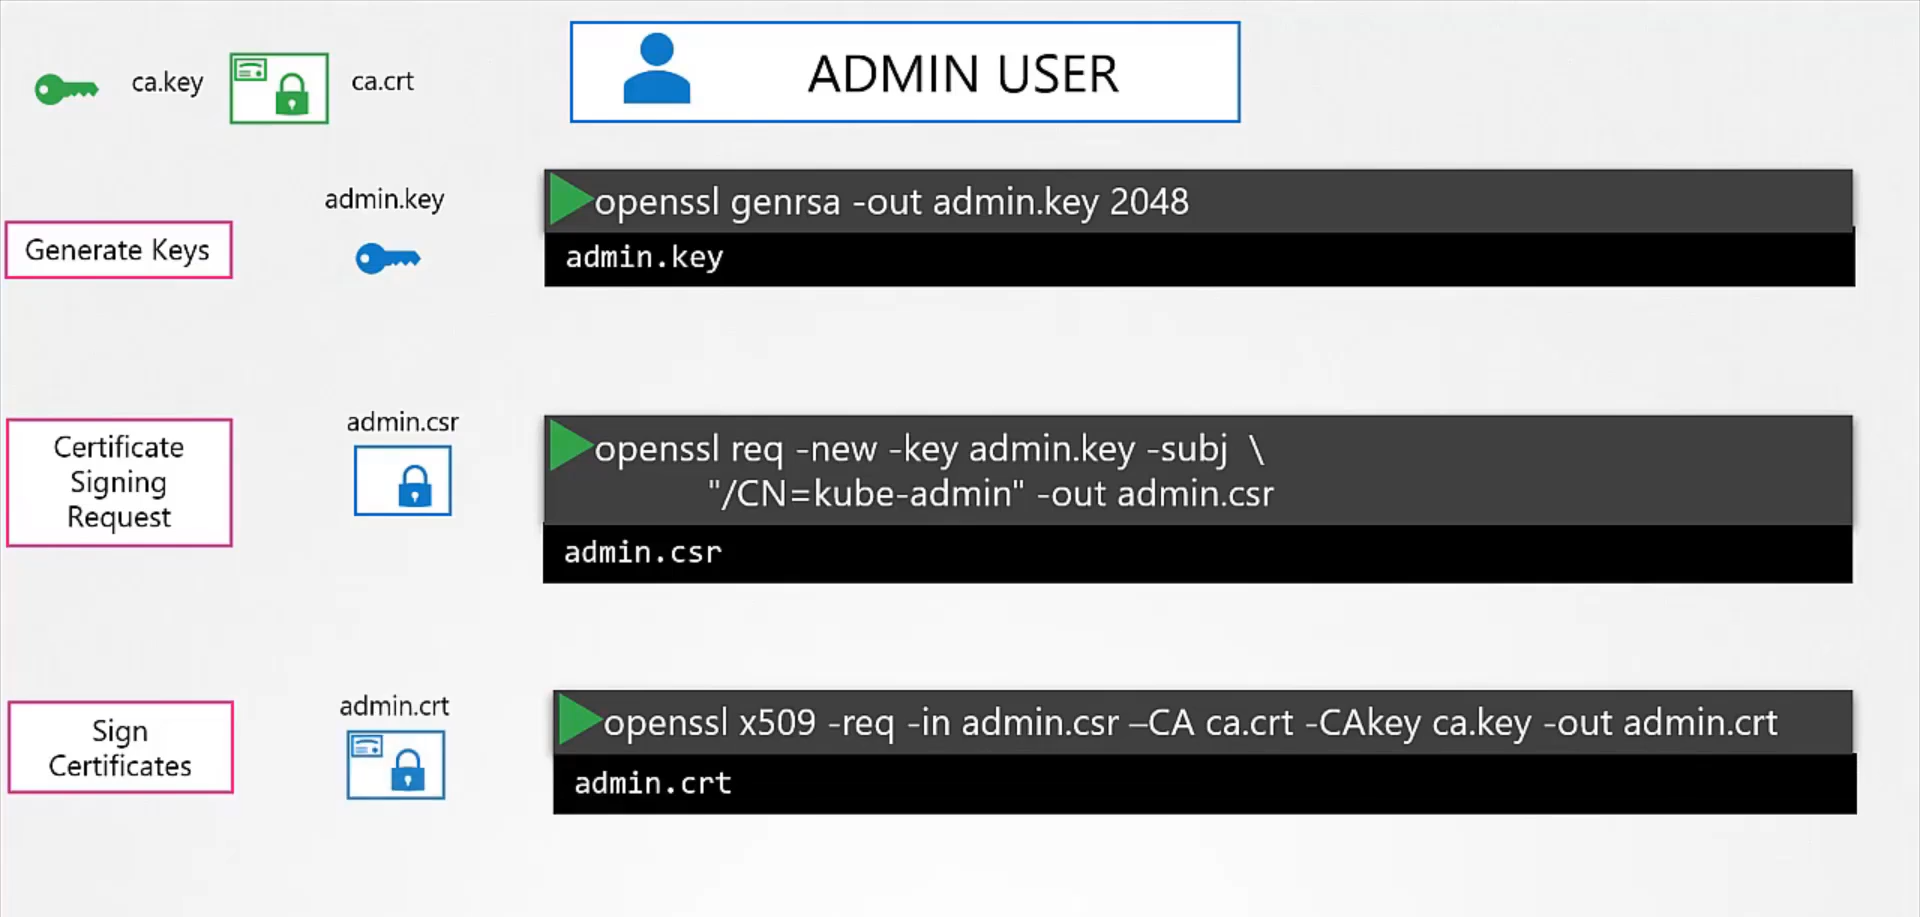
Task: Click the openssl req -new command line
Action: click(x=934, y=470)
